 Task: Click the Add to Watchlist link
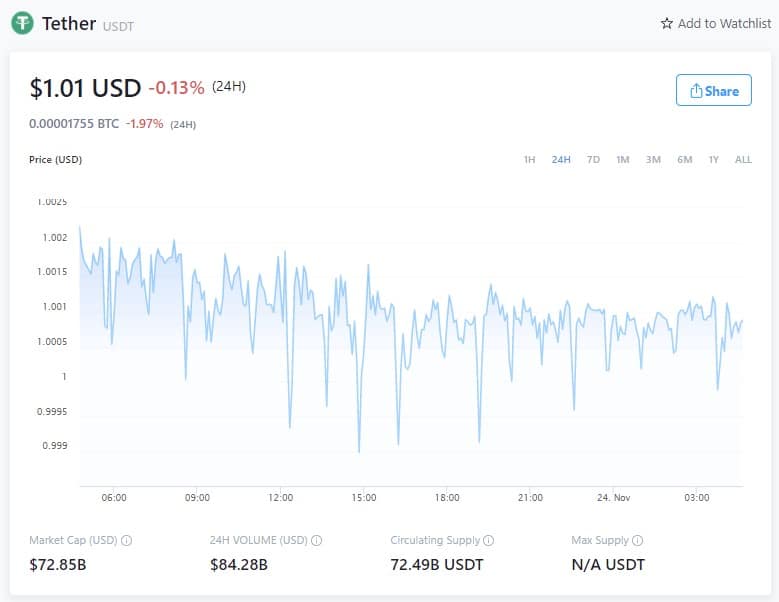[716, 23]
